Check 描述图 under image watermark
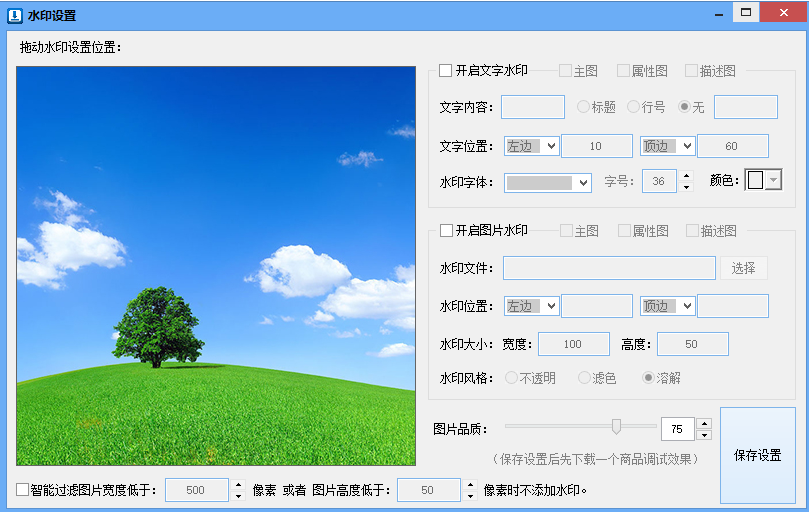Image resolution: width=809 pixels, height=512 pixels. [692, 231]
